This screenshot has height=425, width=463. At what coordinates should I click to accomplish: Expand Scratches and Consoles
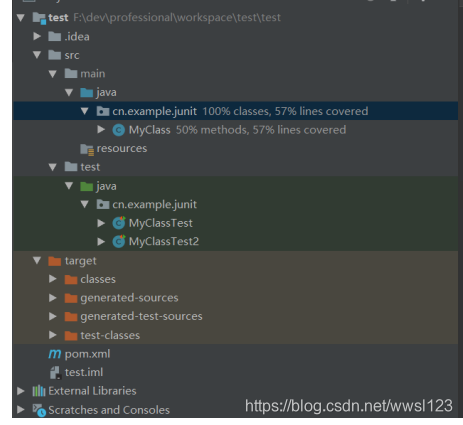click(x=21, y=409)
